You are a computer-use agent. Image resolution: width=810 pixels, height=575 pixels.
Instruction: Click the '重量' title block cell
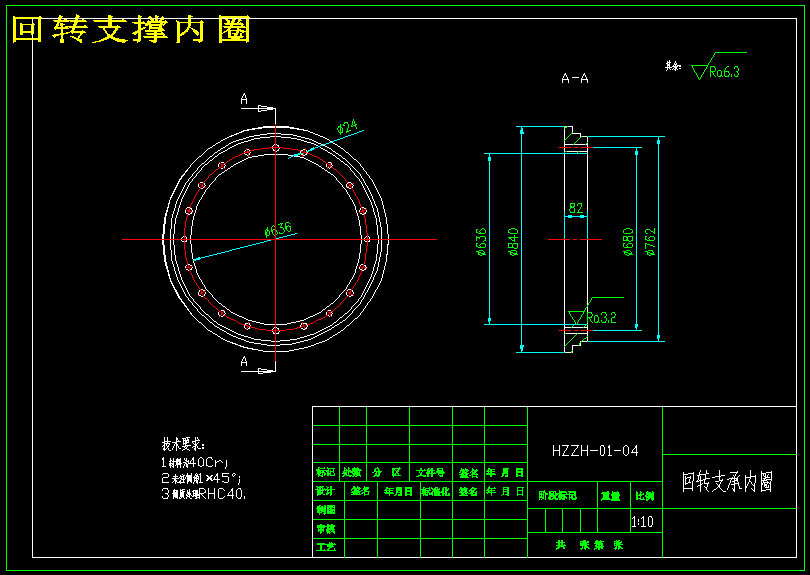click(610, 496)
